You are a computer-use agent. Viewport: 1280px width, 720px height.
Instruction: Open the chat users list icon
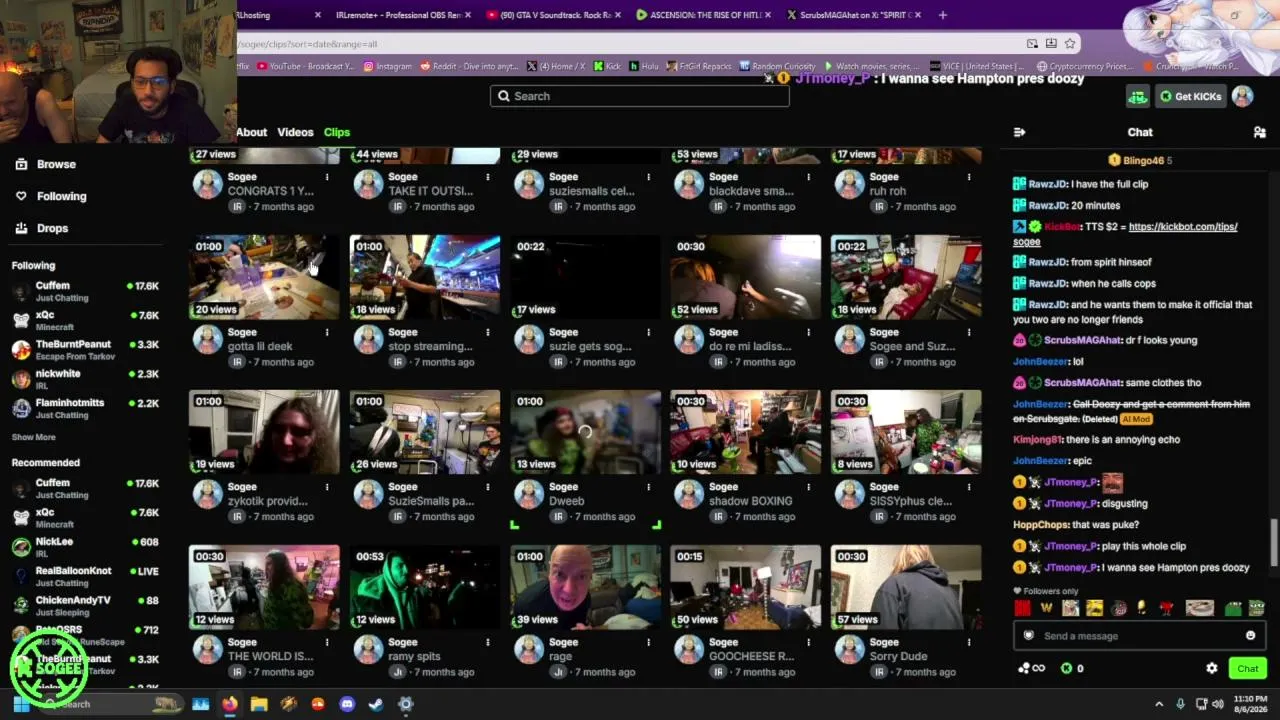click(x=1259, y=132)
